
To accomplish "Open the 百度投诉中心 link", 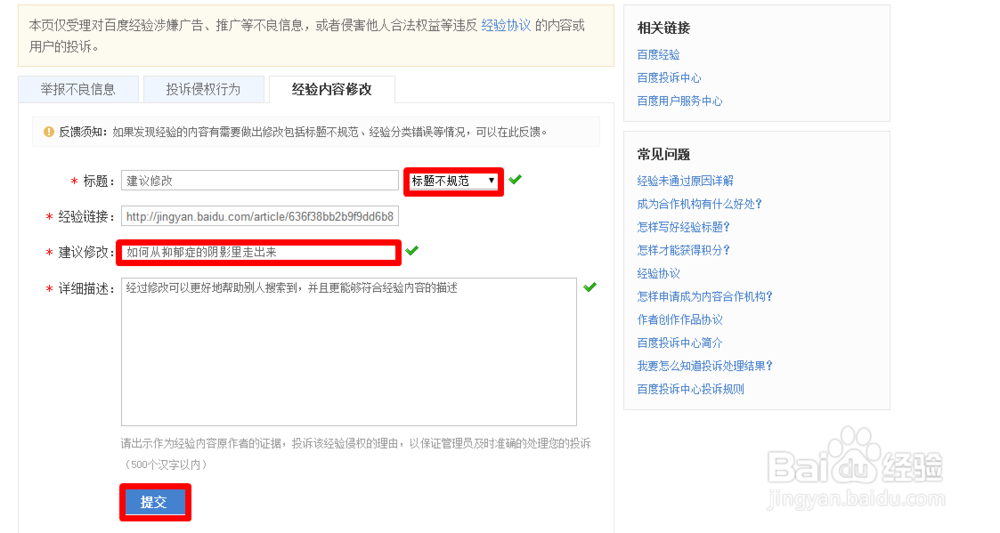I will (x=669, y=78).
